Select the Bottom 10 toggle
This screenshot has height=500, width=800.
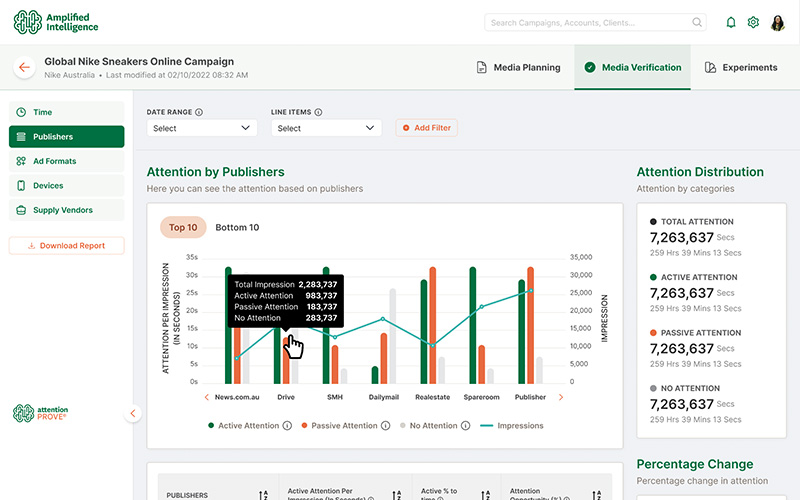pyautogui.click(x=237, y=228)
